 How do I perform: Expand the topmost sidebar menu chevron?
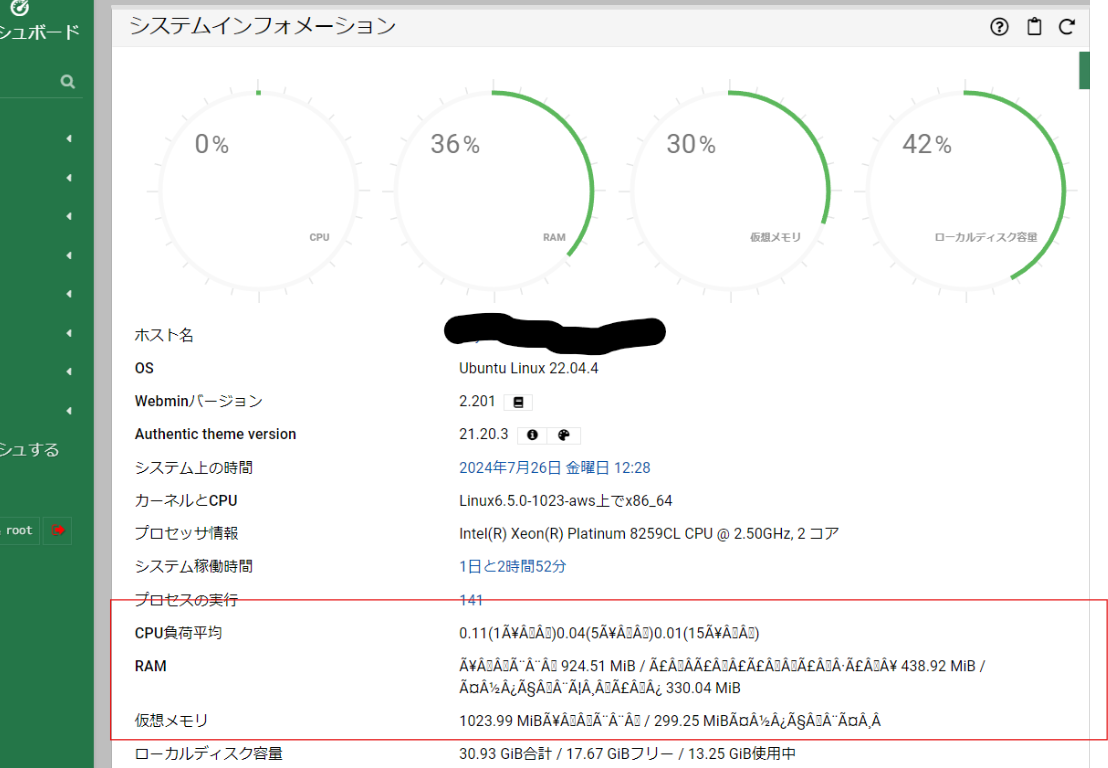[69, 139]
